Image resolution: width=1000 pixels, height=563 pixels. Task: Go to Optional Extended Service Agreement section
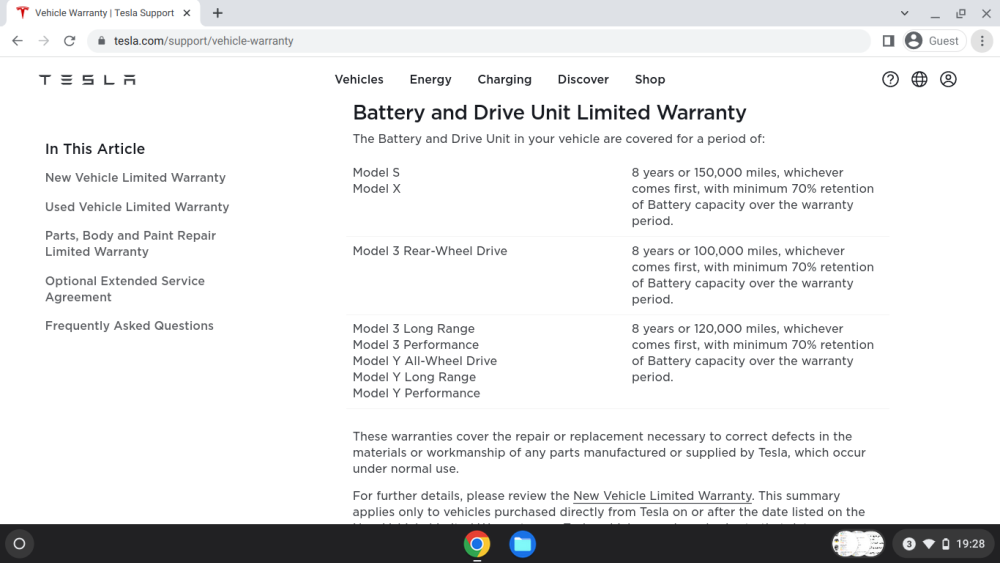(125, 289)
